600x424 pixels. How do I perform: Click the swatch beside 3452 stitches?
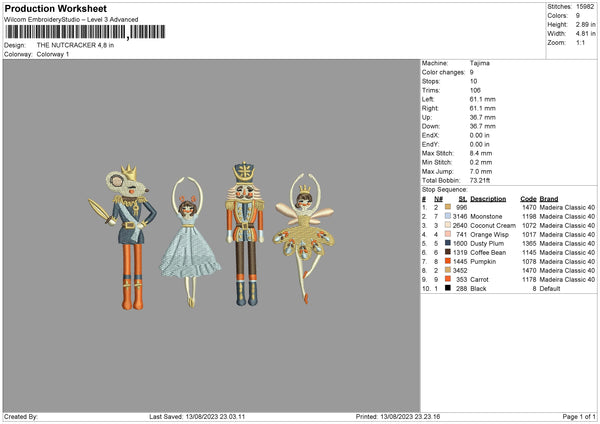(448, 270)
